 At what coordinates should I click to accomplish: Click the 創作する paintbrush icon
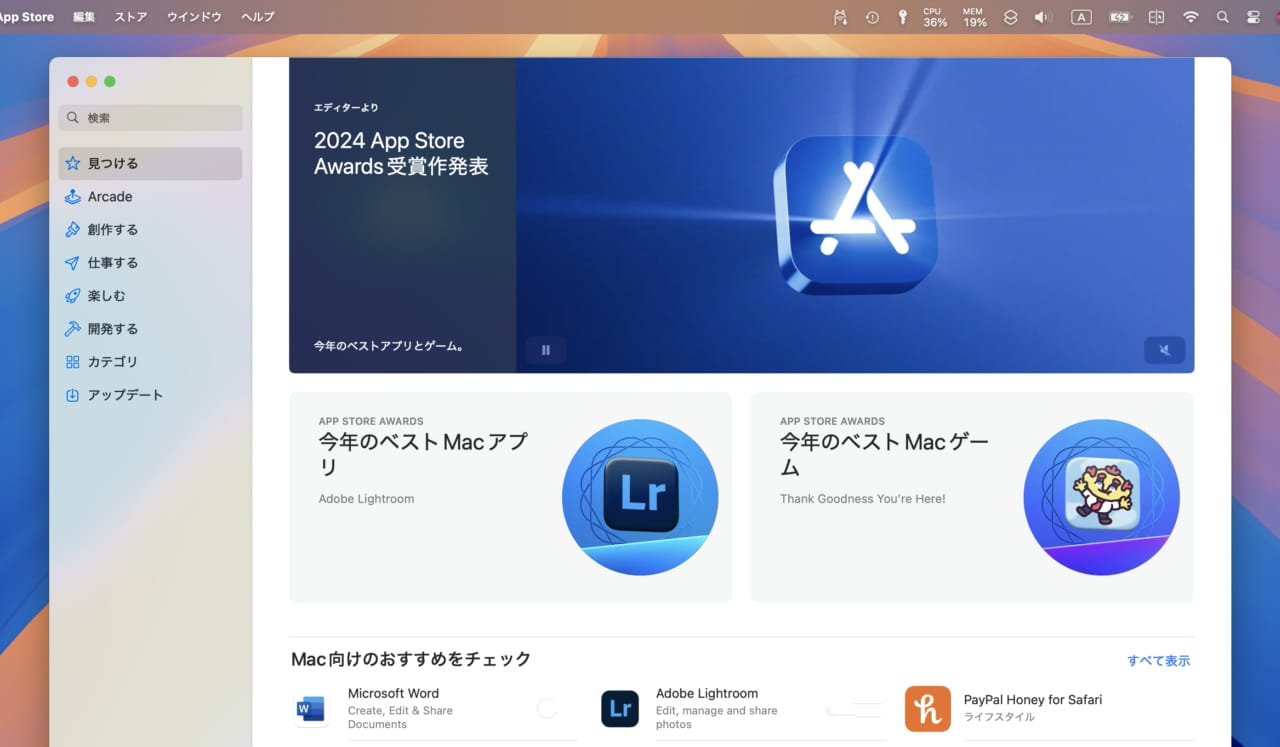click(x=72, y=230)
